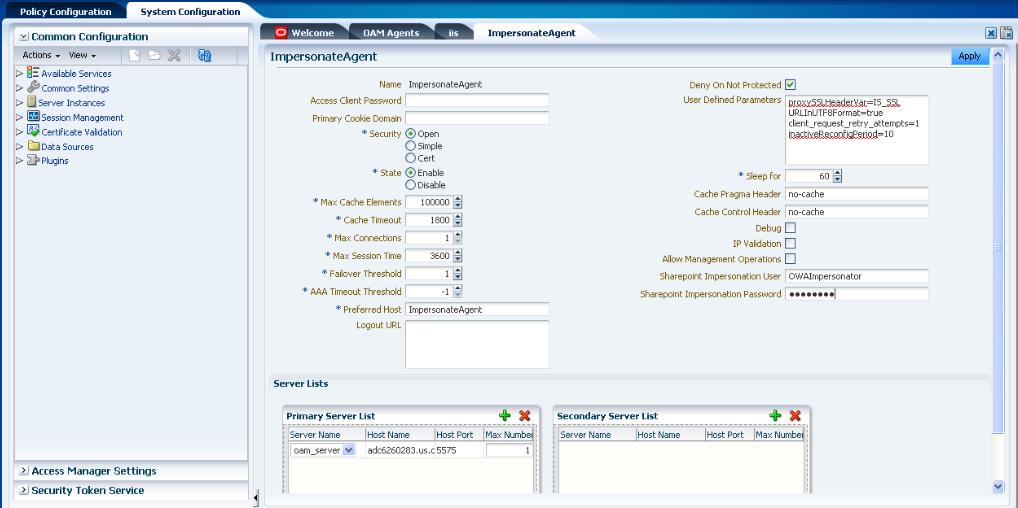Open the oam_server Server Name dropdown
The image size is (1018, 508).
coord(348,450)
